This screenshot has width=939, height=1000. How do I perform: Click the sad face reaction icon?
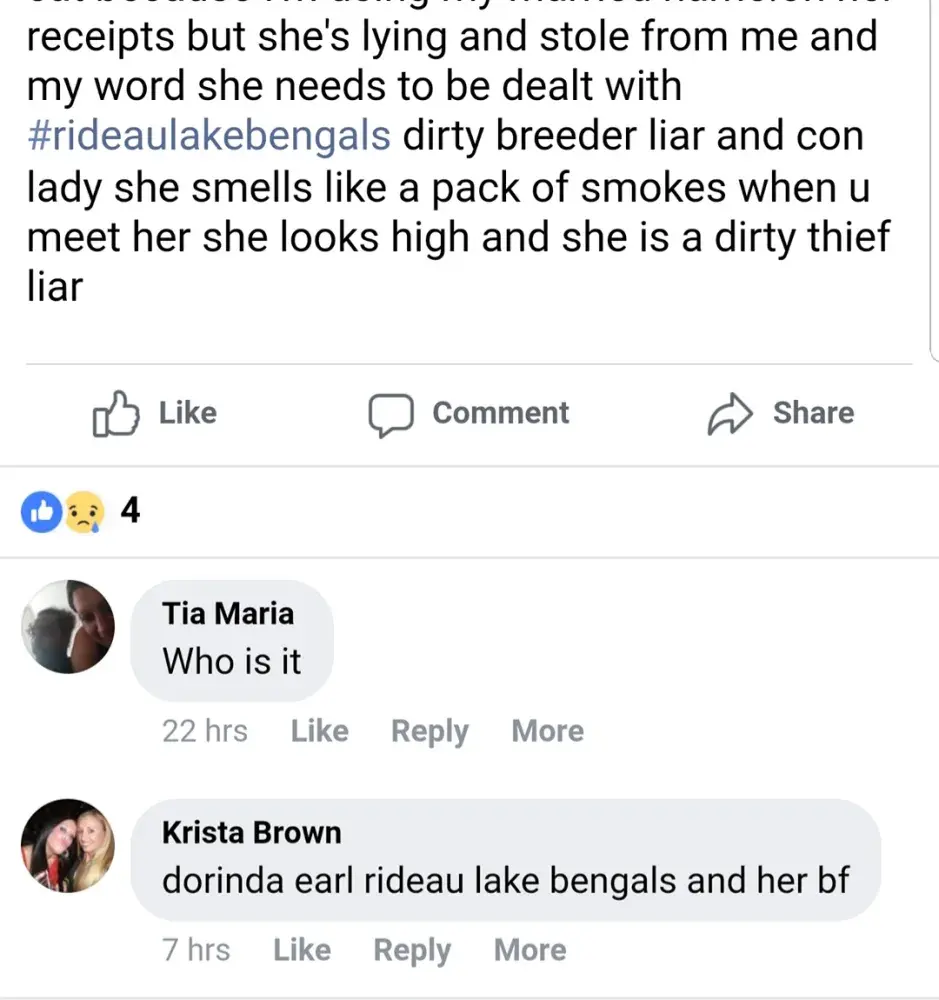[x=82, y=513]
